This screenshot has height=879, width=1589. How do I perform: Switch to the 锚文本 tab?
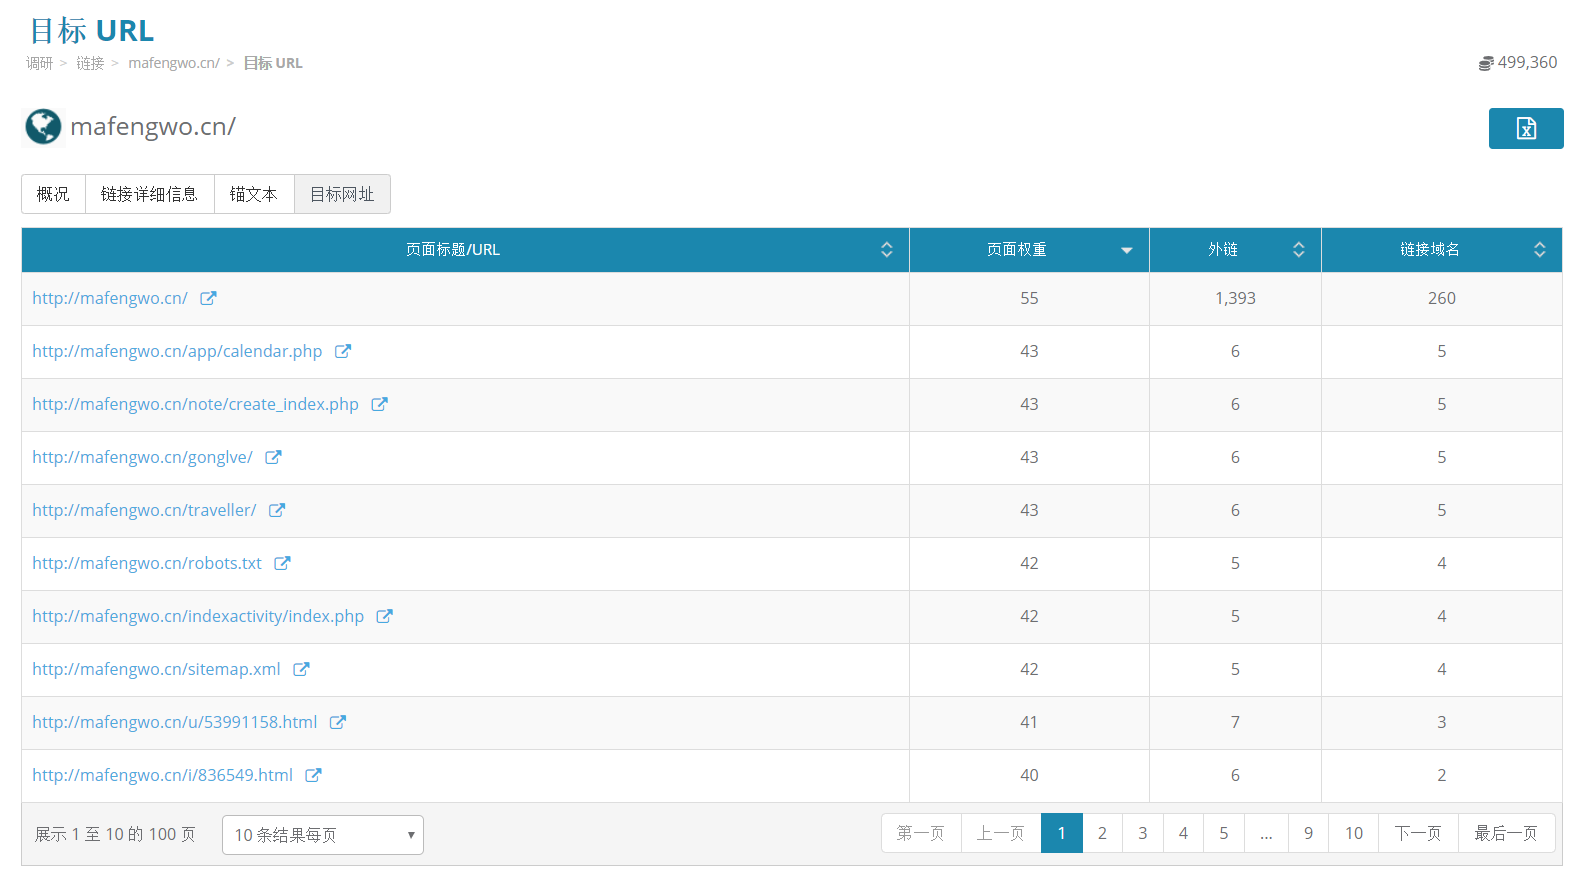(254, 194)
